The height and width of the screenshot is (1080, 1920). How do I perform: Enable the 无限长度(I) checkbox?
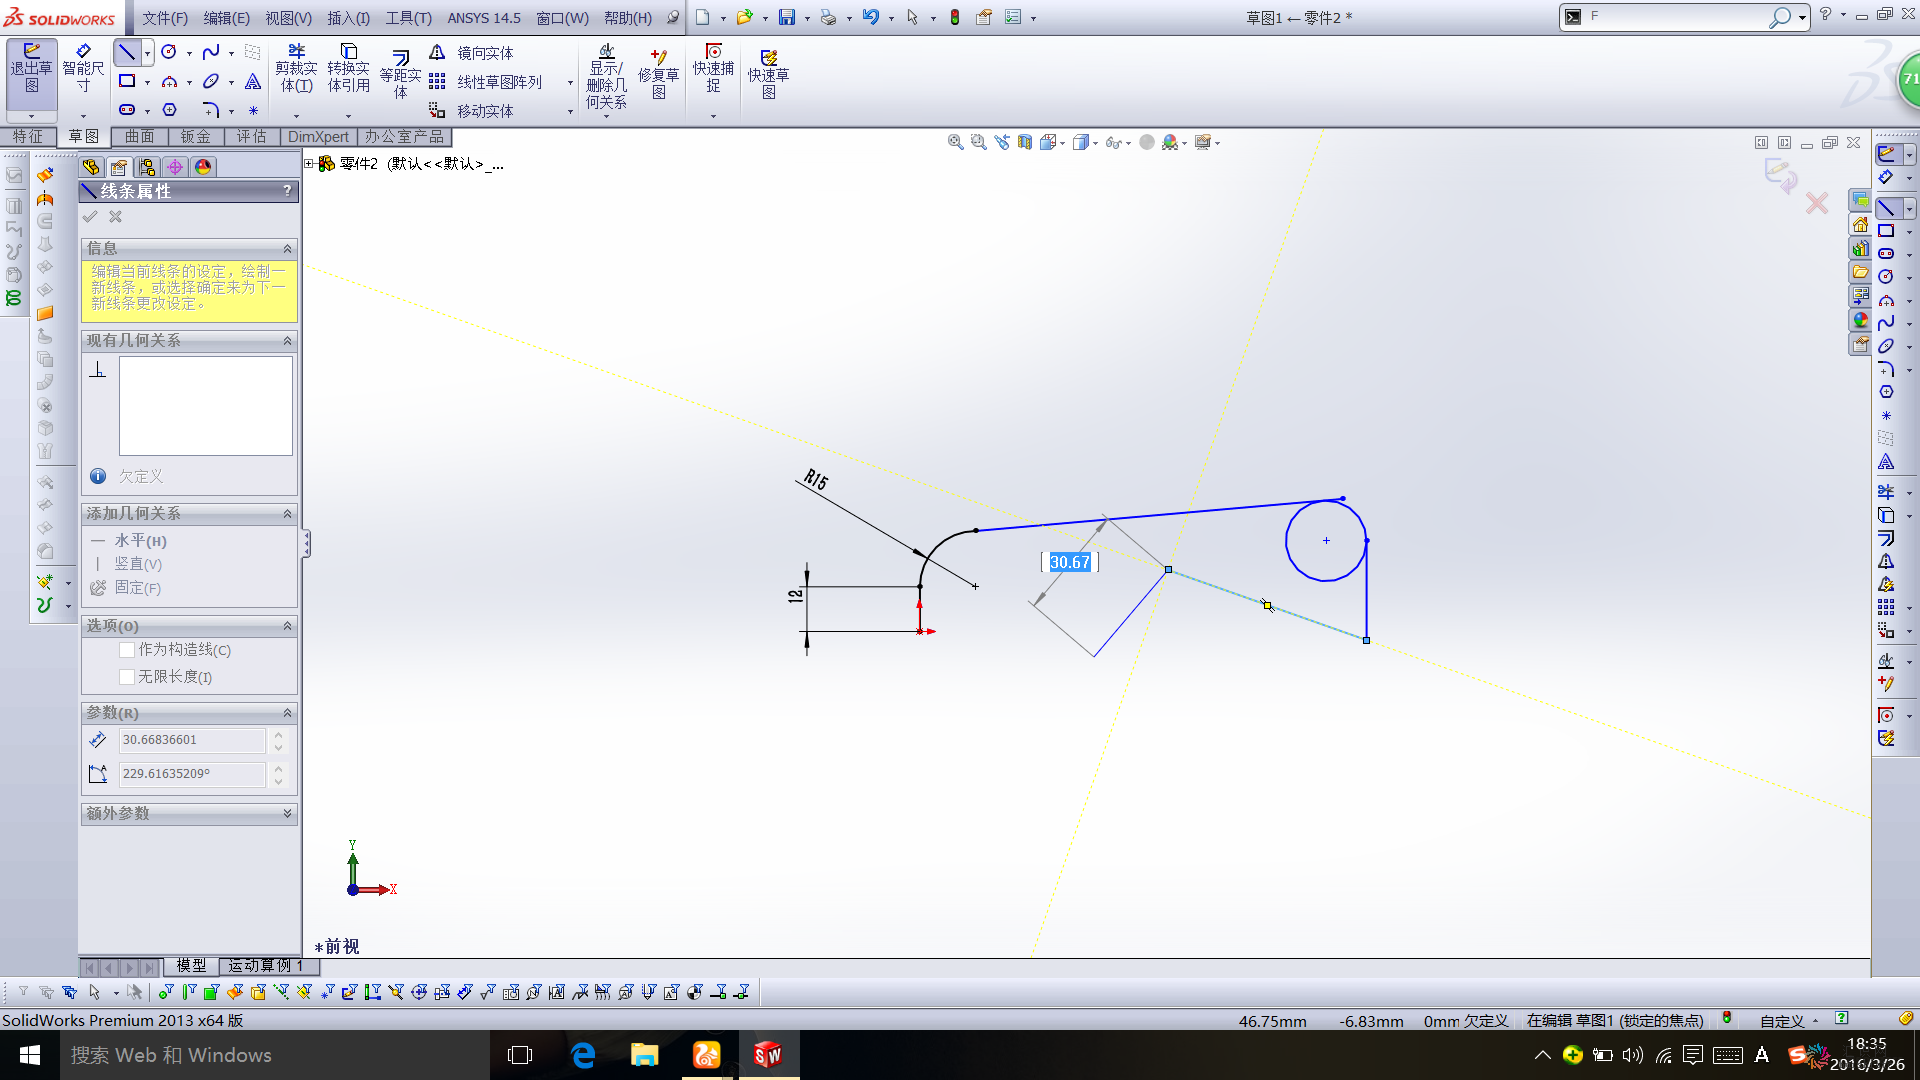click(127, 677)
